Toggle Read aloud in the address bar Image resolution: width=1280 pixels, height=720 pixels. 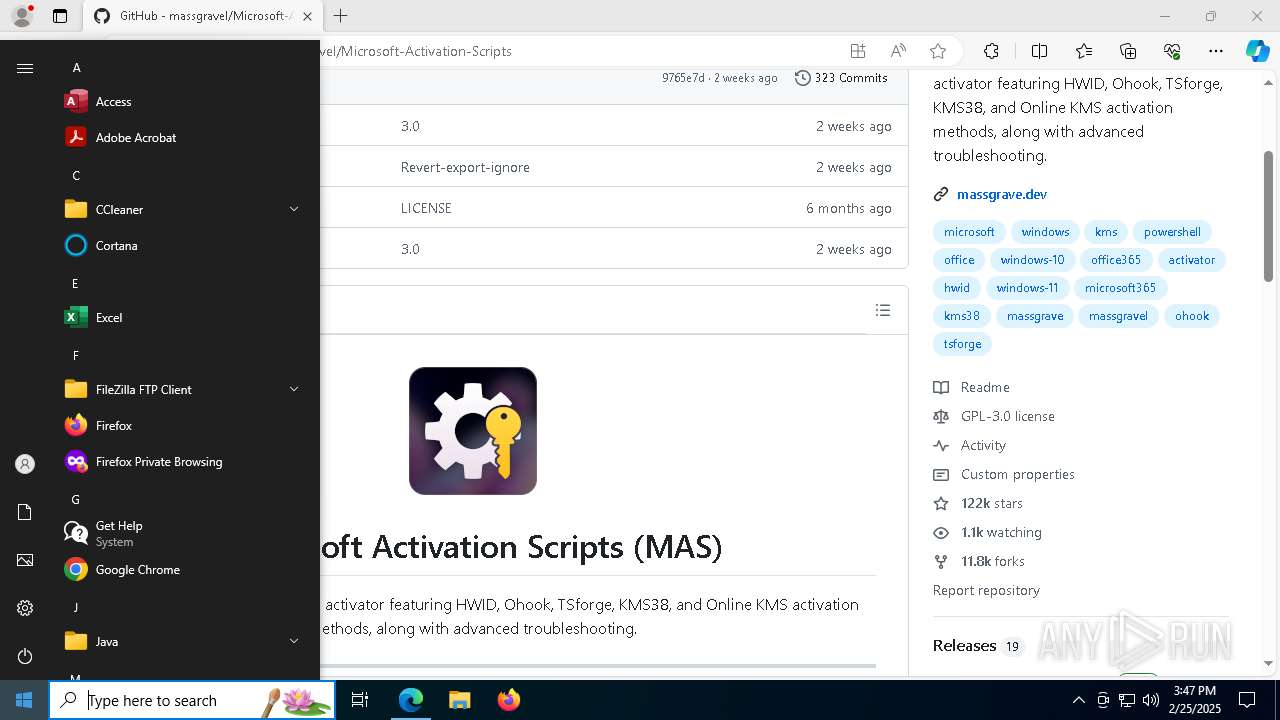point(898,51)
